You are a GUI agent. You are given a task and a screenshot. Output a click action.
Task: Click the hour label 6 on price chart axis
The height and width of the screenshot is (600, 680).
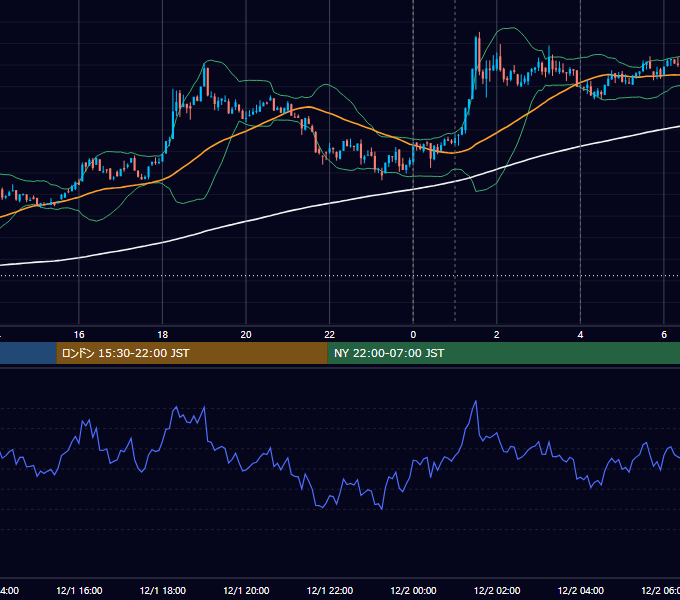[664, 335]
